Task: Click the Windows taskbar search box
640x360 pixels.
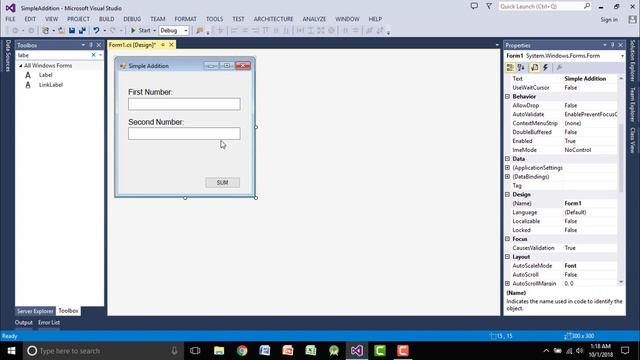Action: (104, 351)
